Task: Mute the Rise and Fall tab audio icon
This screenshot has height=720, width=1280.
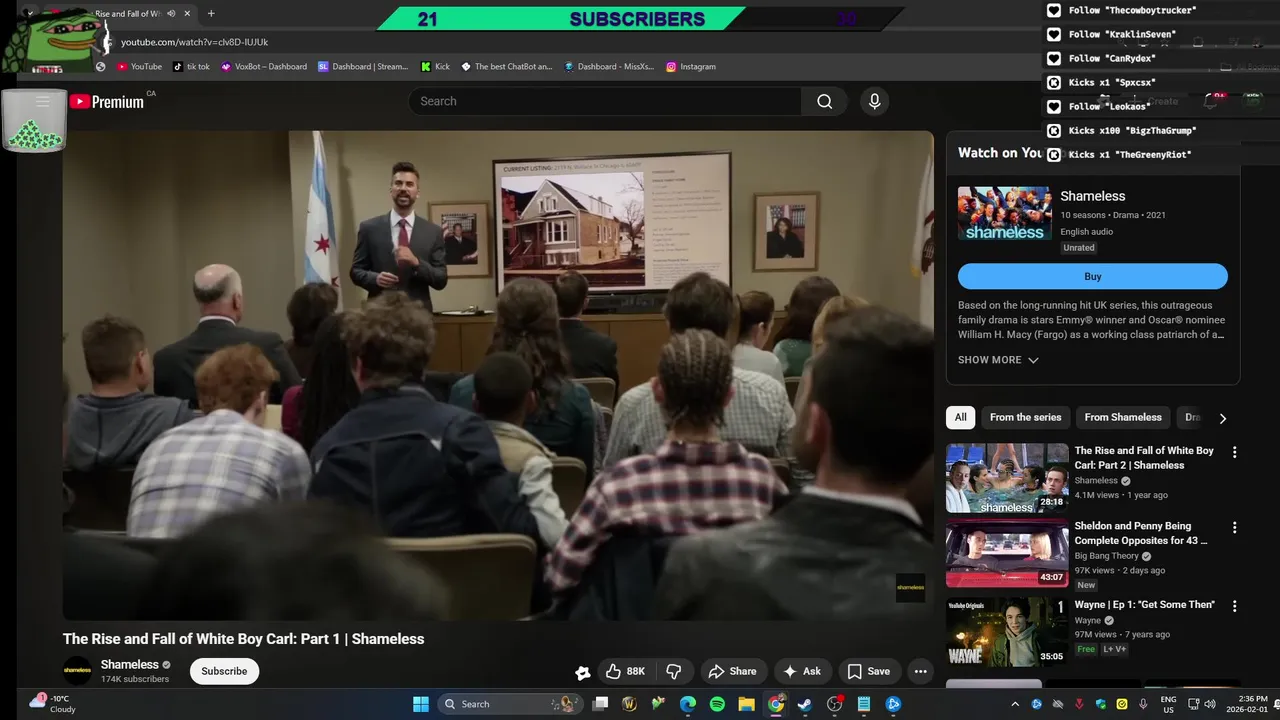Action: tap(171, 14)
